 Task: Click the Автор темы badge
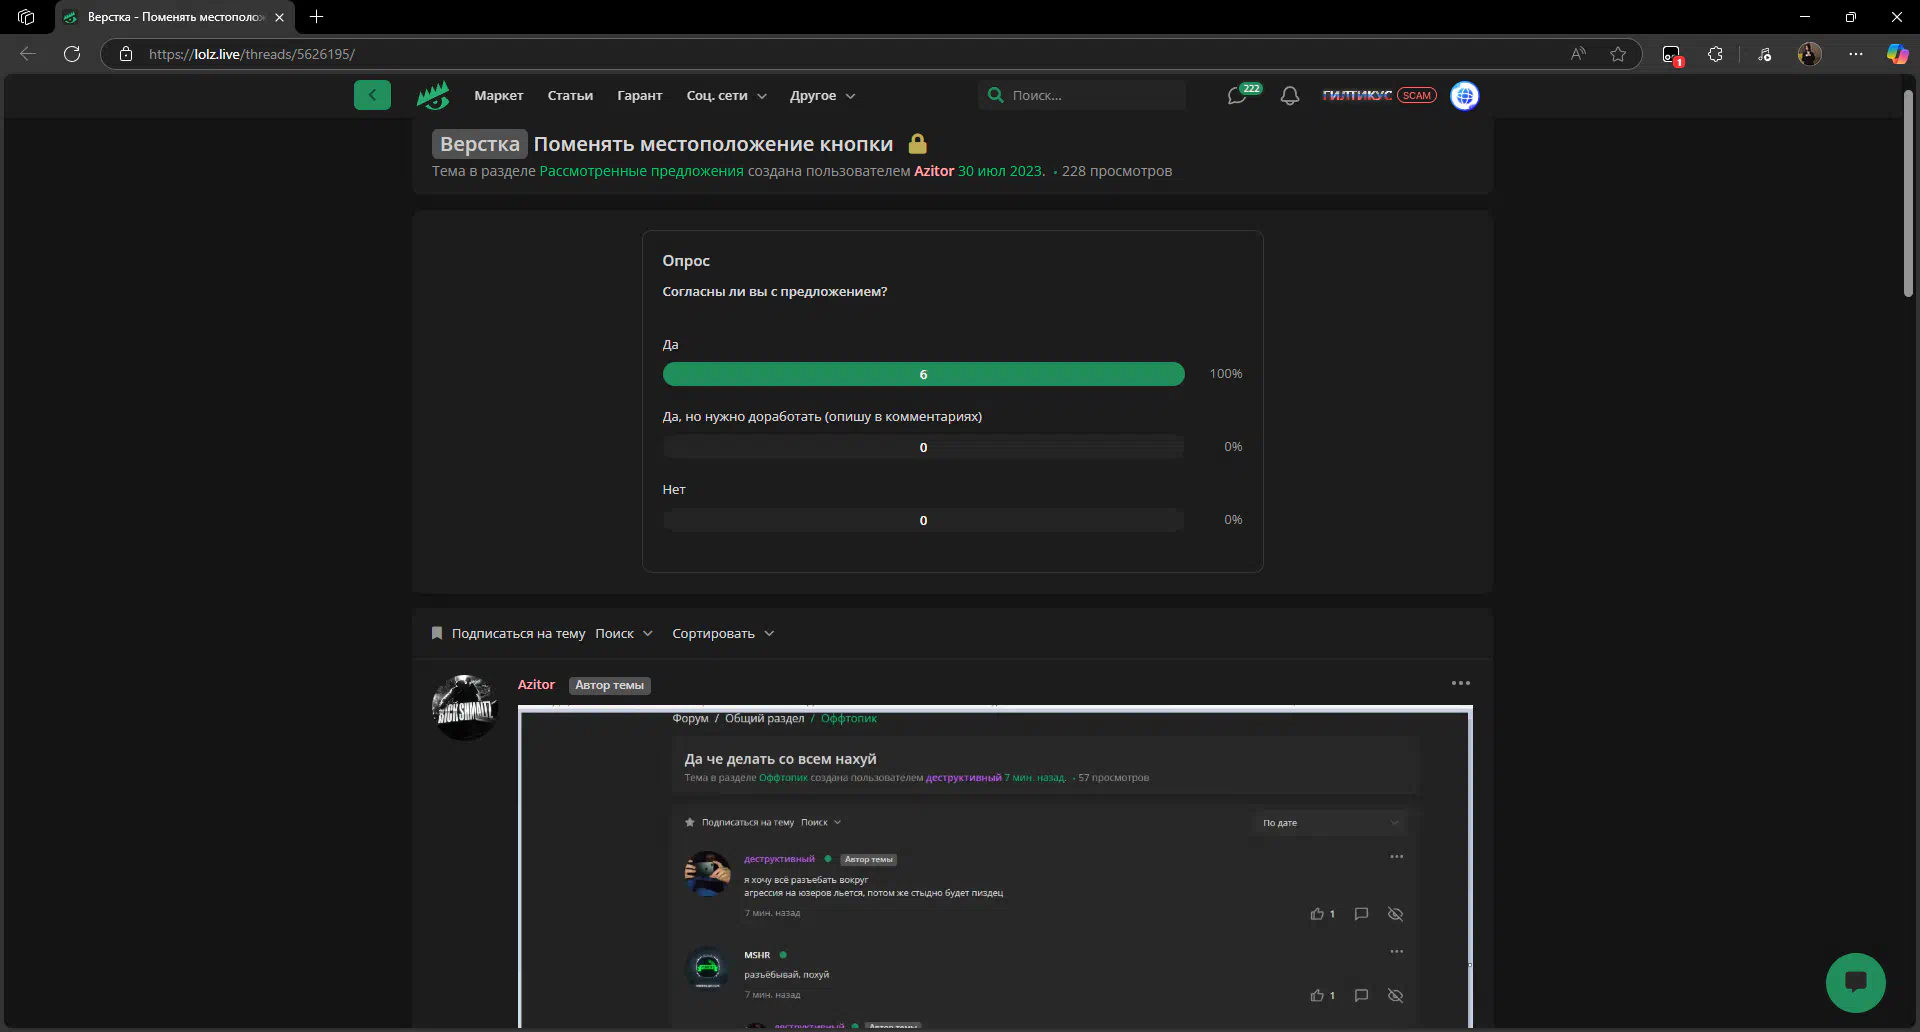(x=609, y=685)
